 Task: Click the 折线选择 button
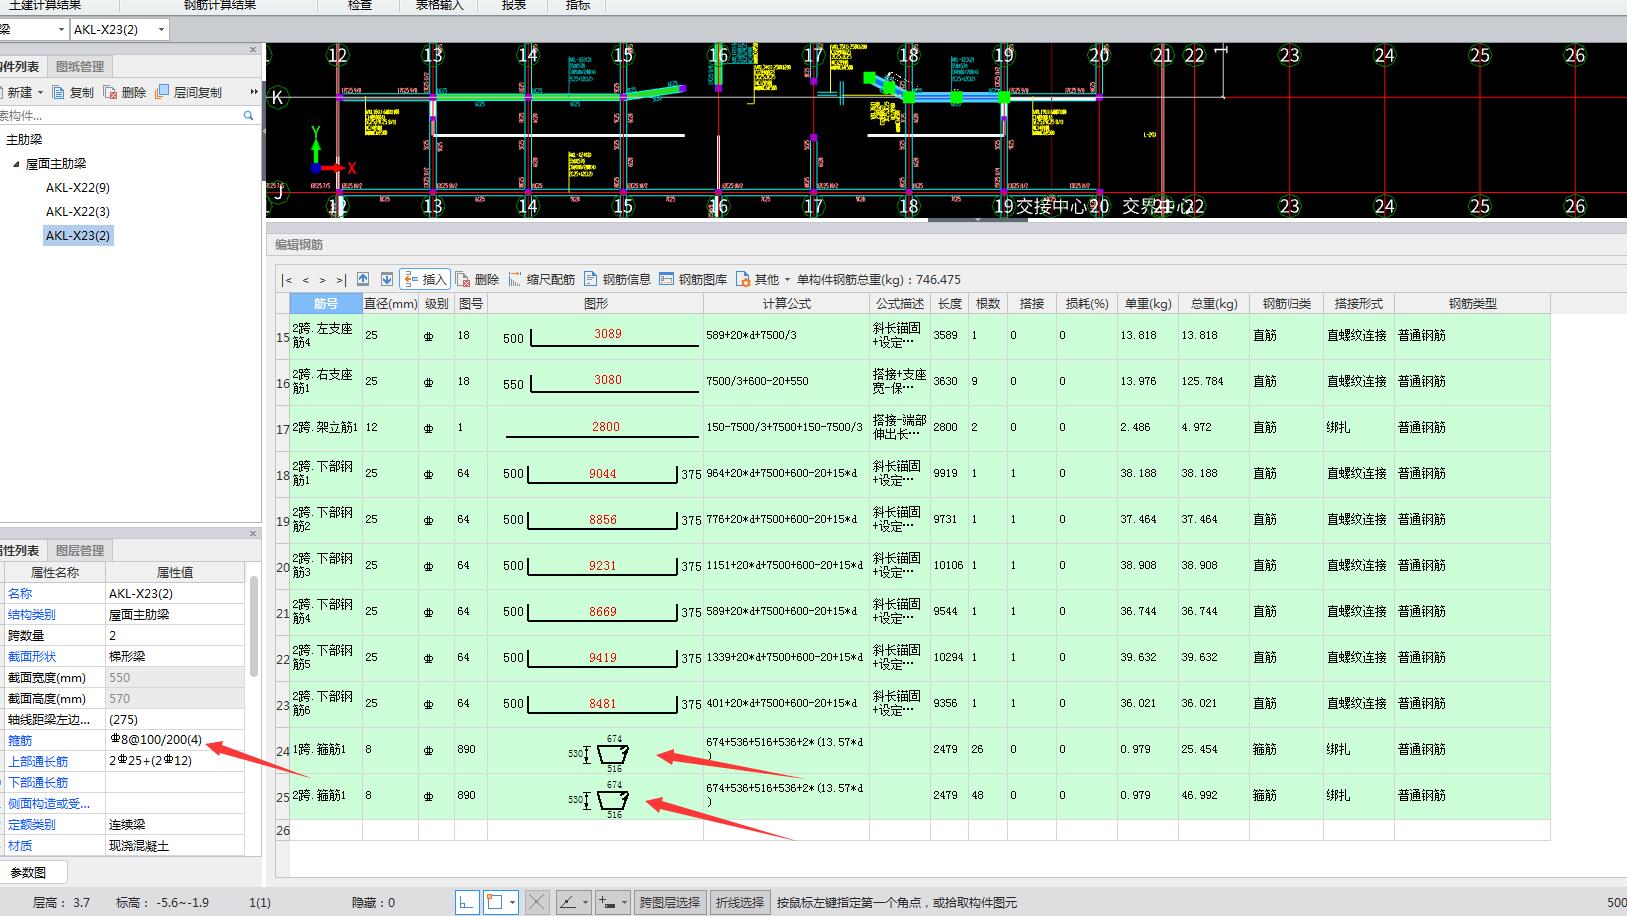tap(740, 902)
